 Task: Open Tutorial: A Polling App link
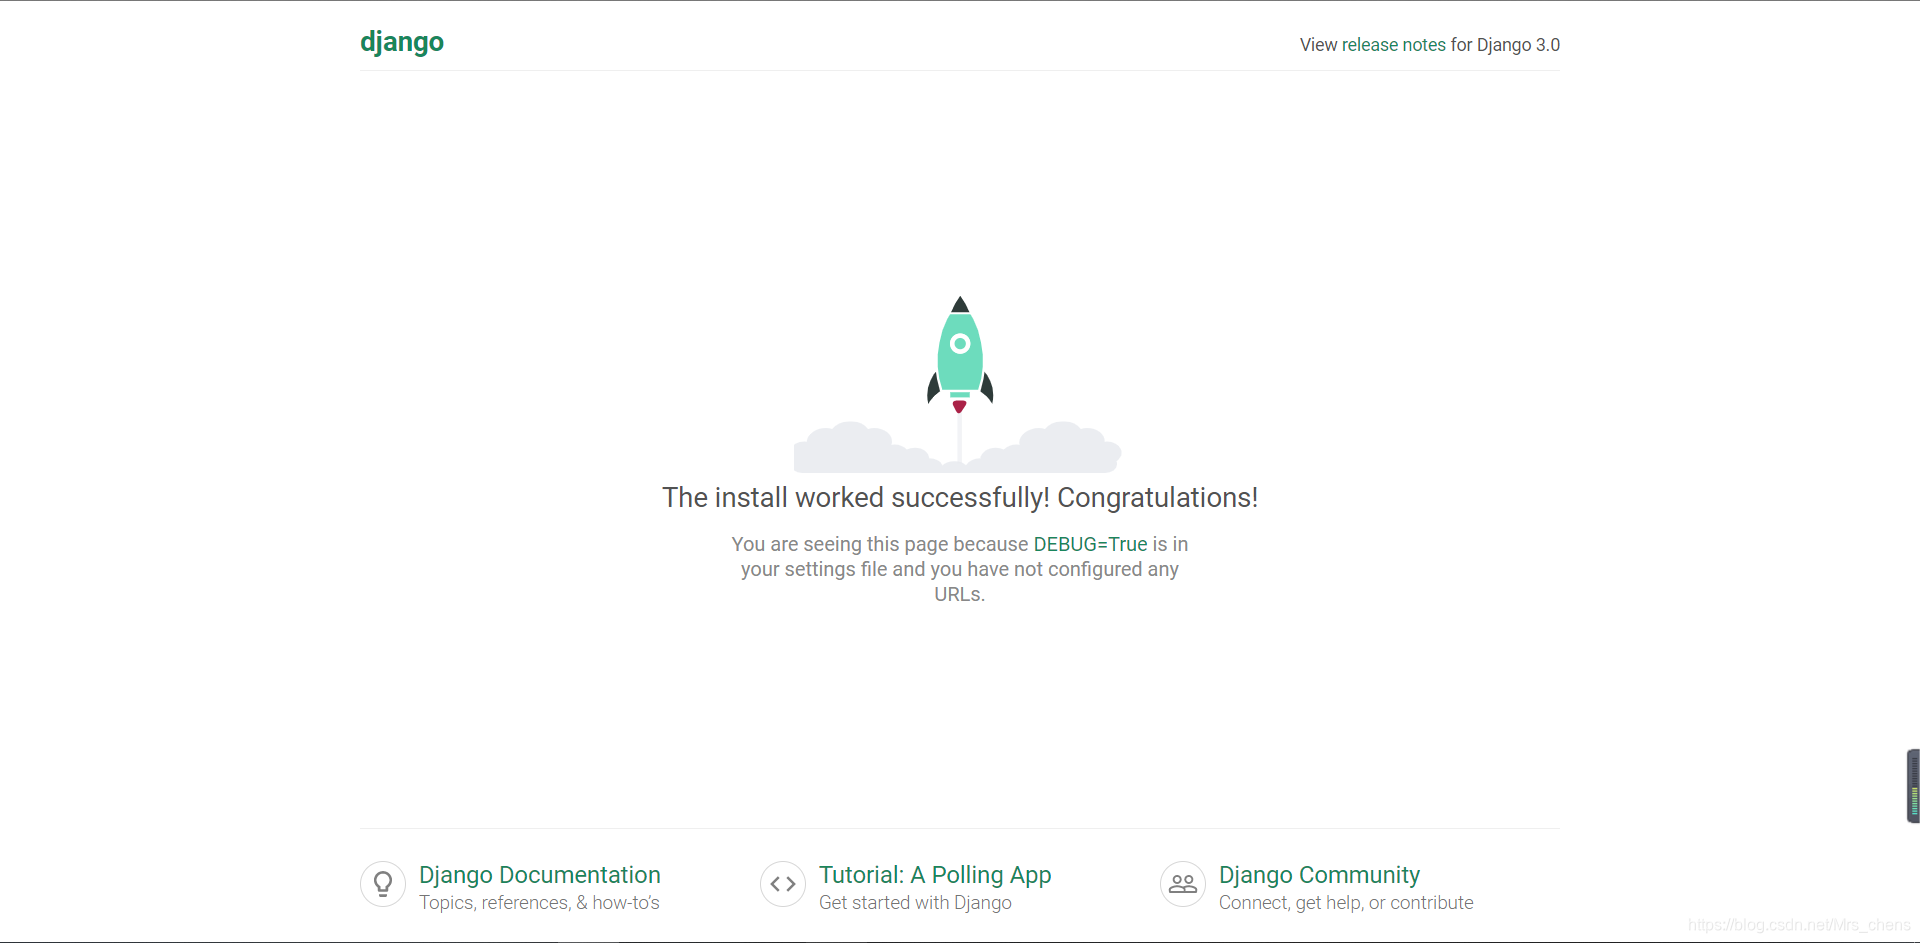coord(935,875)
